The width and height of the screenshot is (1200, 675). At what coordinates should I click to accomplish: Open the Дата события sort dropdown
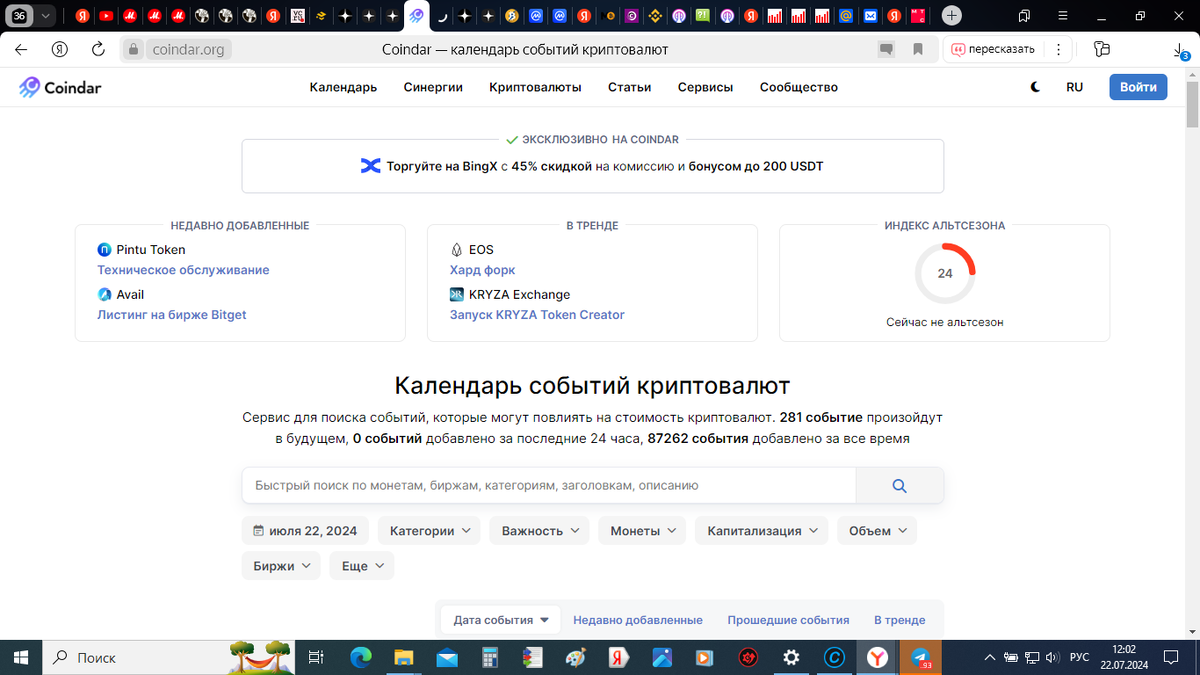(x=501, y=620)
